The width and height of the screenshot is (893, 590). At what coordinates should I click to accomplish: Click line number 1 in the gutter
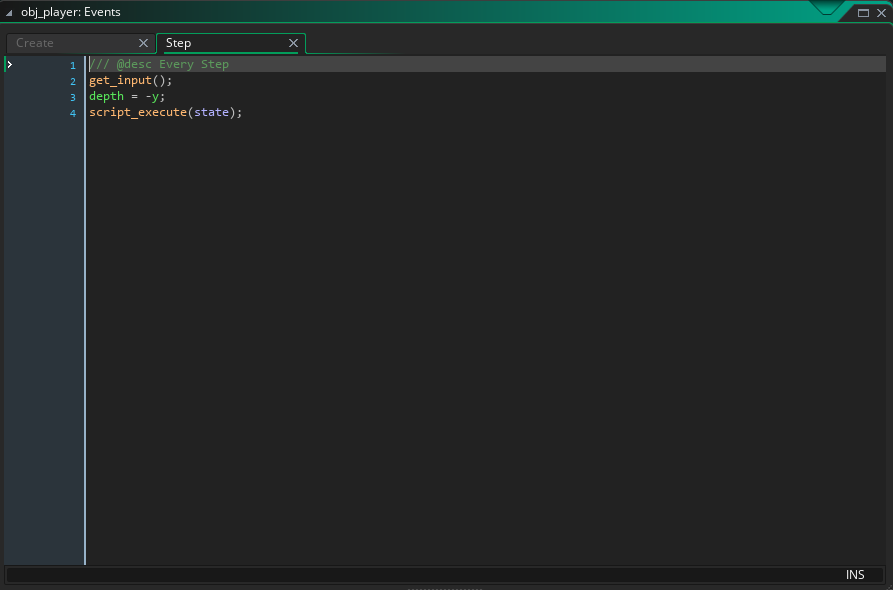[73, 65]
